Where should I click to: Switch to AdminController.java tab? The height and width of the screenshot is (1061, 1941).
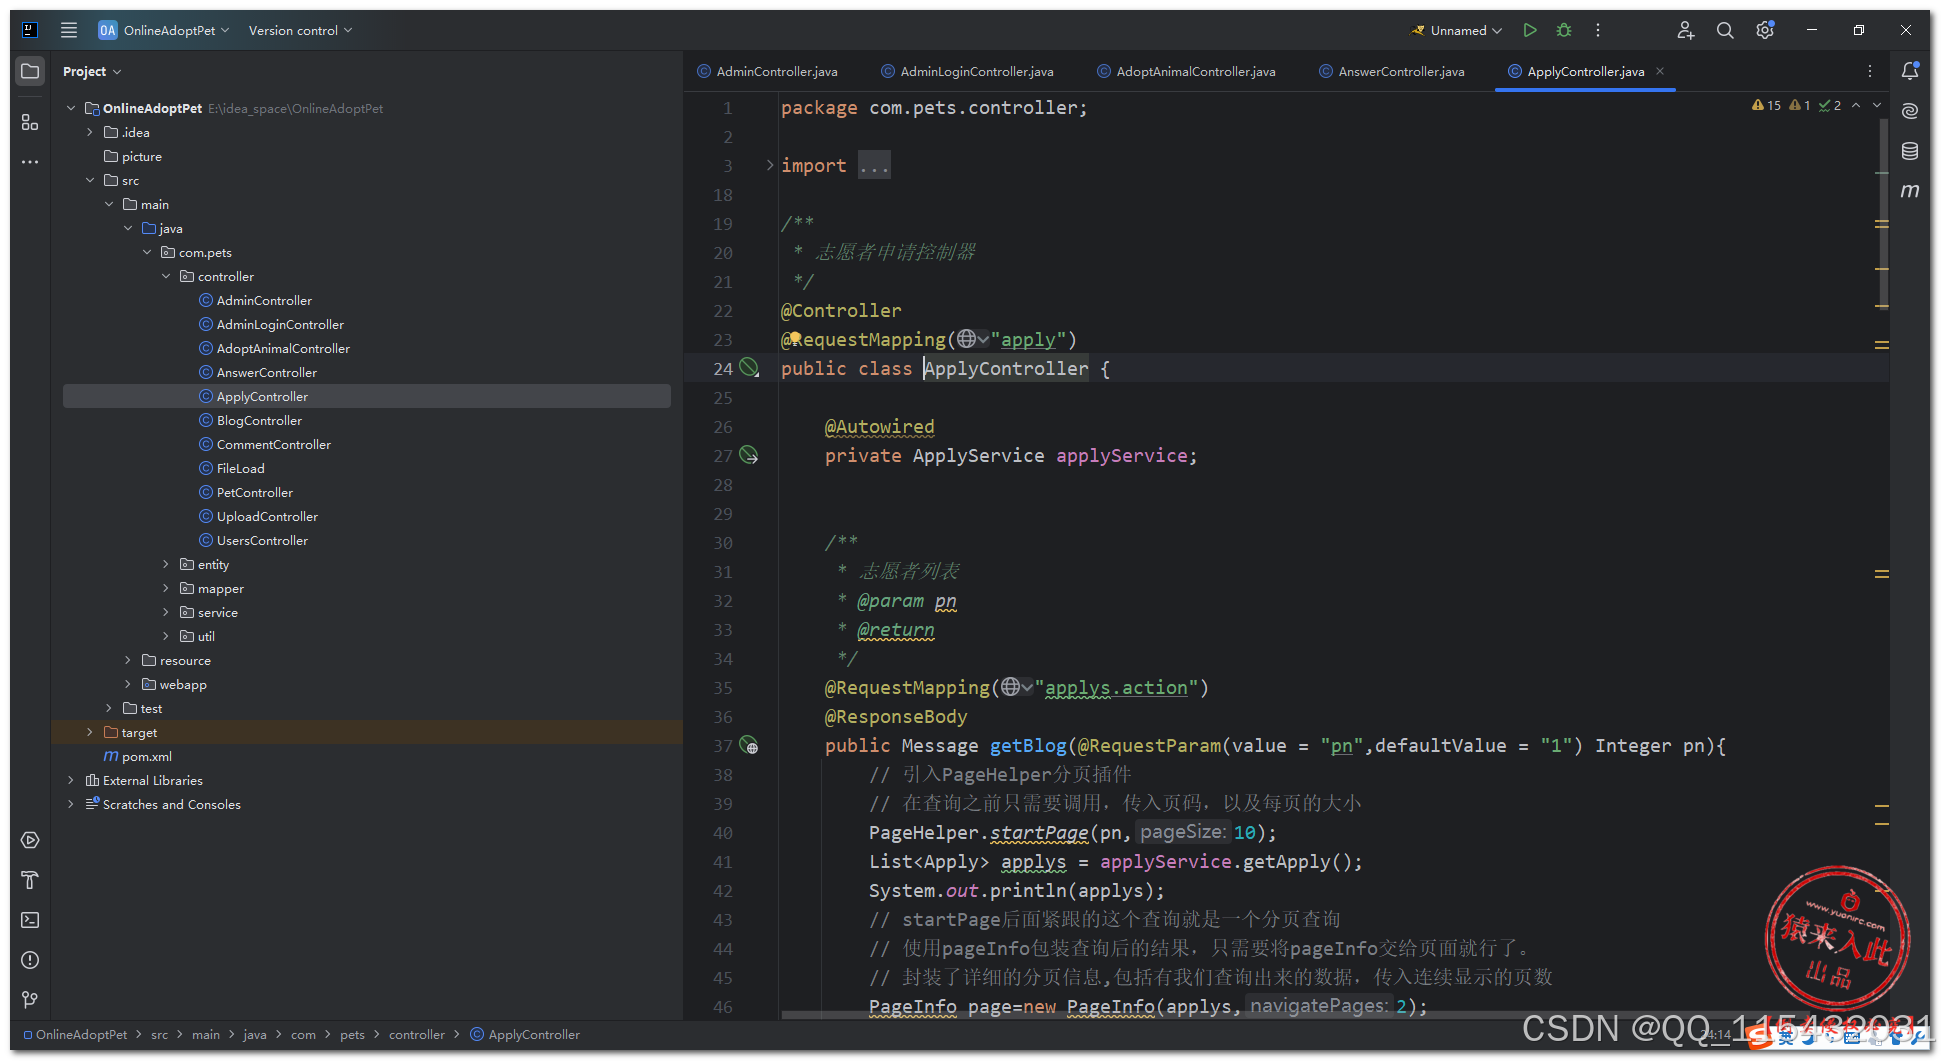coord(768,71)
